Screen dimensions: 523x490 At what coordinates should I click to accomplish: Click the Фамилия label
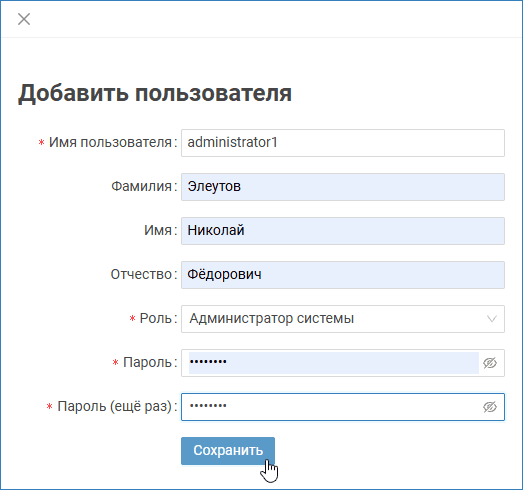point(141,186)
